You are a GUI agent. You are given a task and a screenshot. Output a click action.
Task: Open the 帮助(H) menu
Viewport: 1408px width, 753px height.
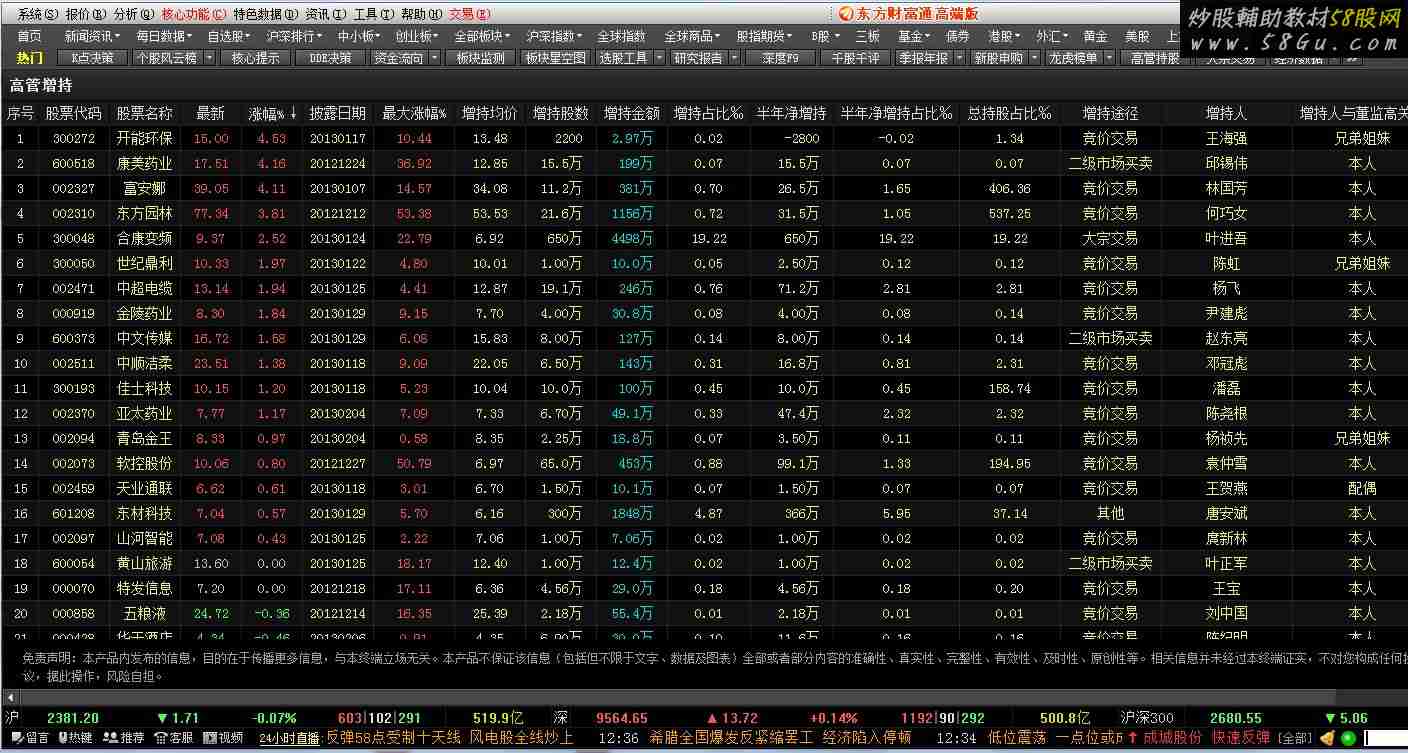click(x=421, y=14)
